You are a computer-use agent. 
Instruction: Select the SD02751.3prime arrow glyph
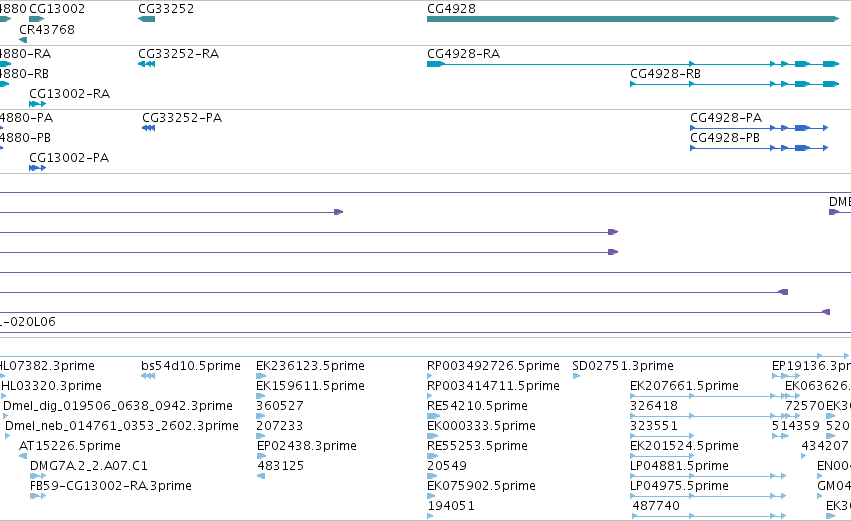pyautogui.click(x=576, y=376)
